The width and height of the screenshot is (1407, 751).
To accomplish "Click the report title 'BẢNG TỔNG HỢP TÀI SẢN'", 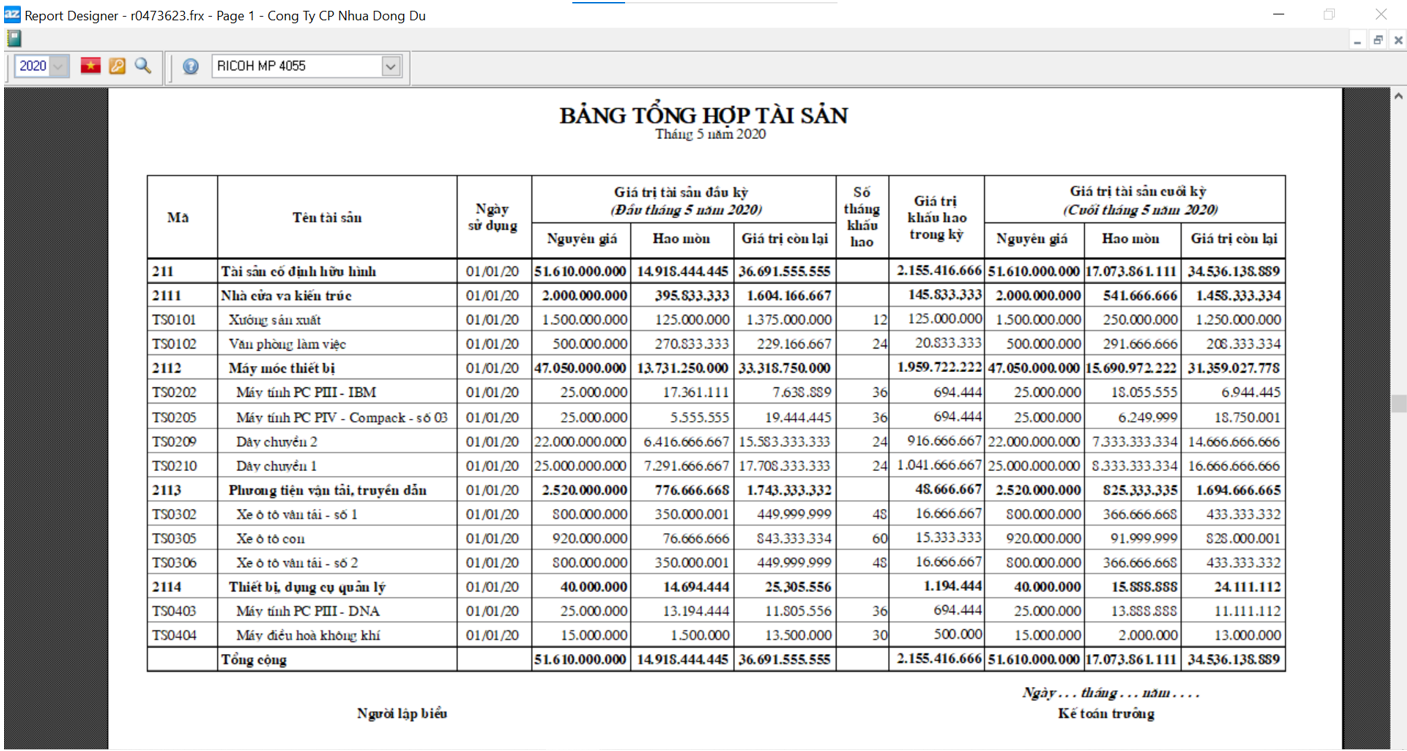I will [703, 115].
